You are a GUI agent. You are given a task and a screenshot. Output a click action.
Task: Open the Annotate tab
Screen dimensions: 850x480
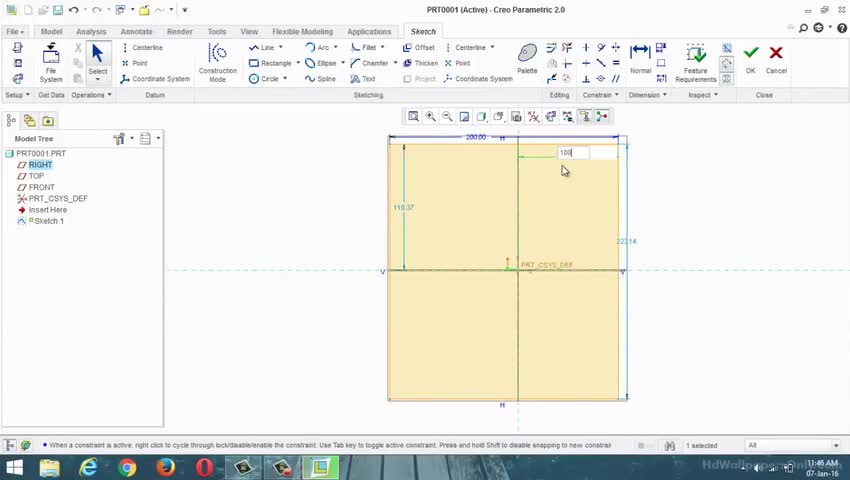tap(136, 31)
